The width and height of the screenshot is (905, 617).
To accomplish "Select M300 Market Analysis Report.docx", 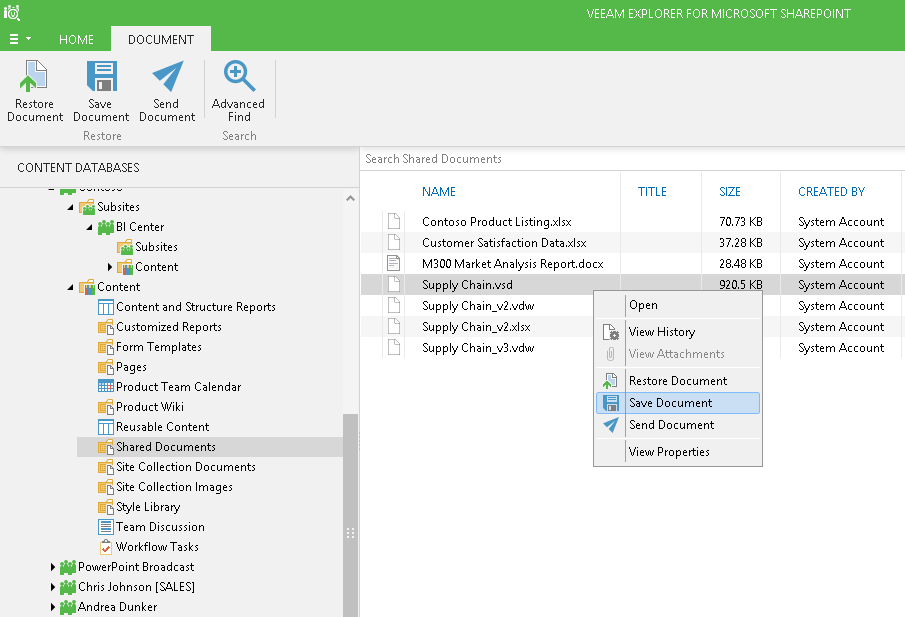I will point(513,264).
